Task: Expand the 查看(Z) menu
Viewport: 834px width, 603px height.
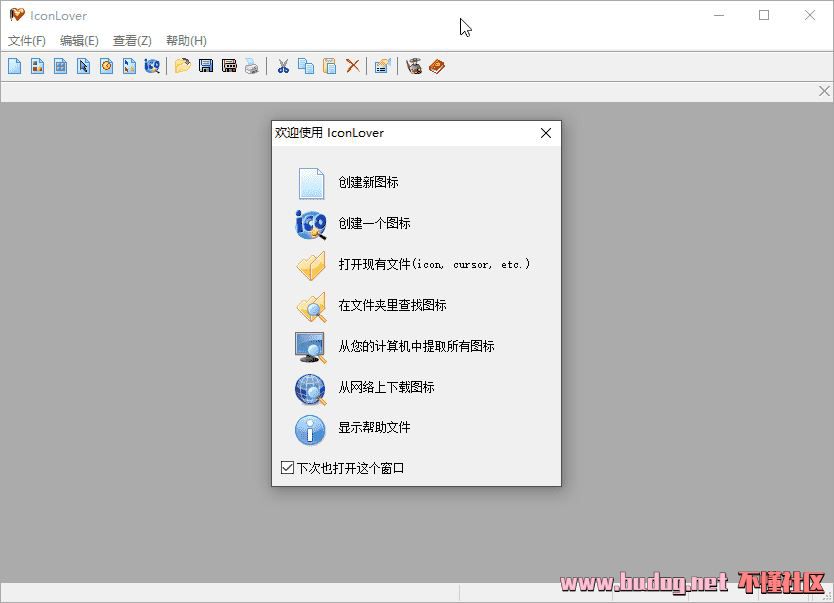Action: 132,41
